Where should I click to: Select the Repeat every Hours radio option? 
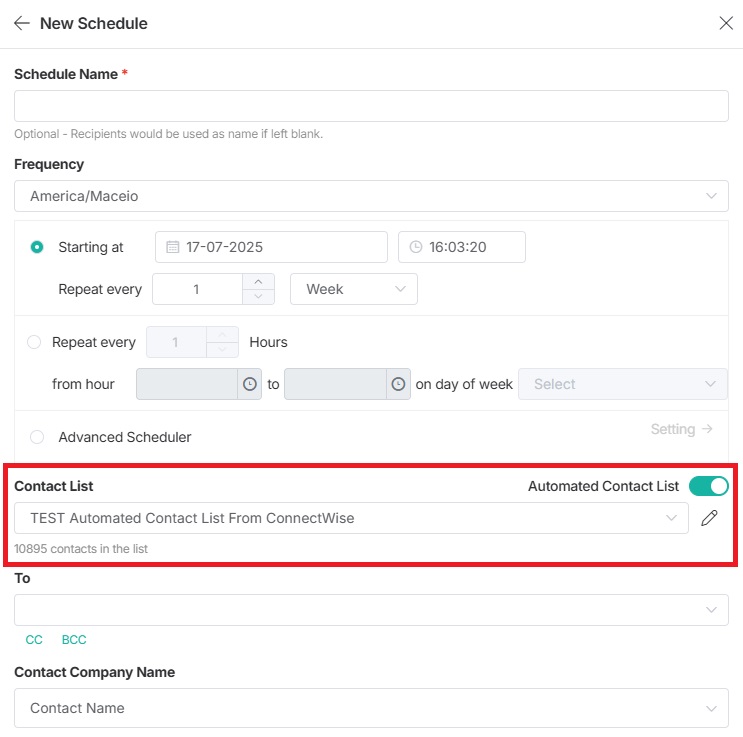point(34,342)
